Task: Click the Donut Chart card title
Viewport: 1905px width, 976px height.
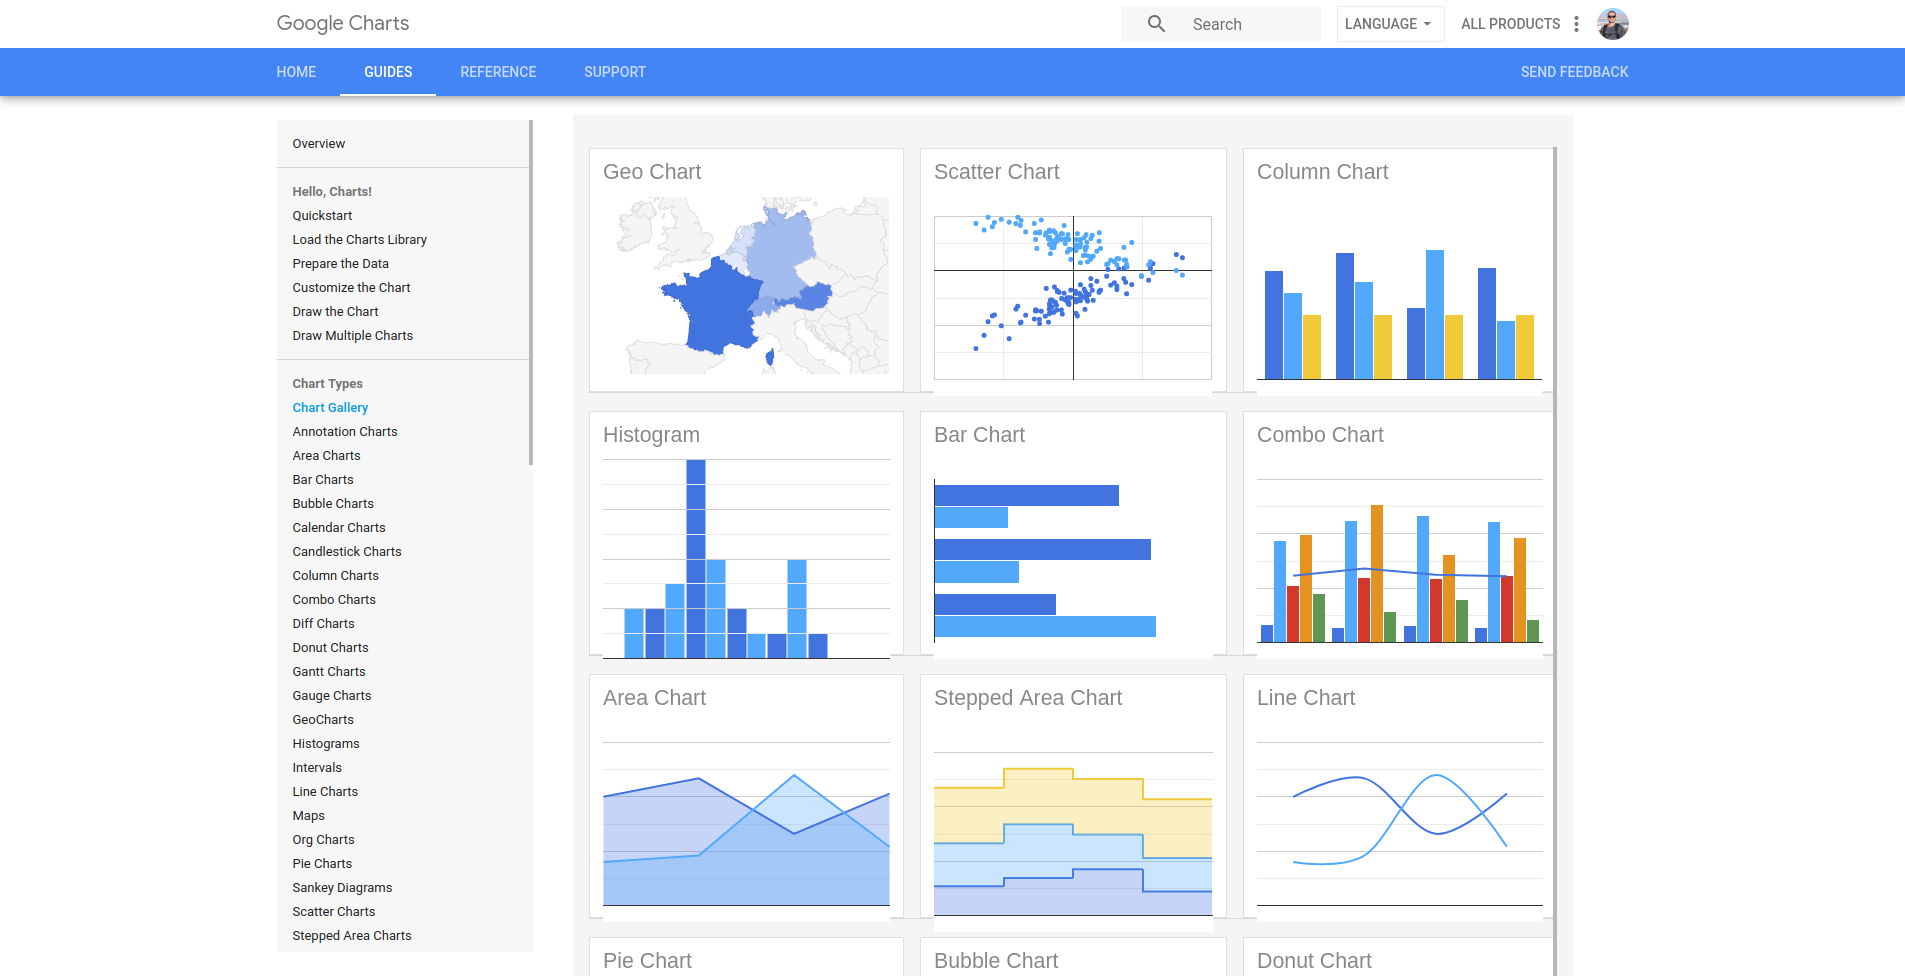Action: click(x=1314, y=961)
